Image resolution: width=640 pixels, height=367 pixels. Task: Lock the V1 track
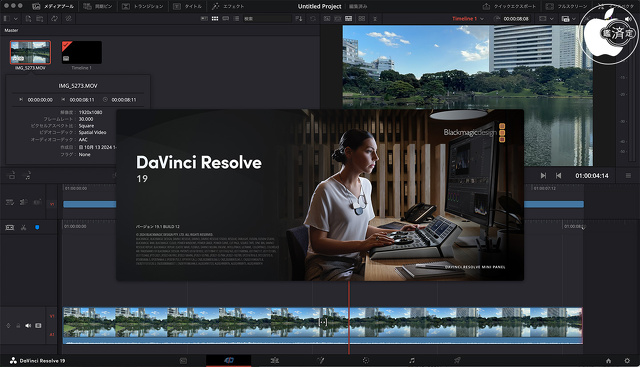click(18, 325)
